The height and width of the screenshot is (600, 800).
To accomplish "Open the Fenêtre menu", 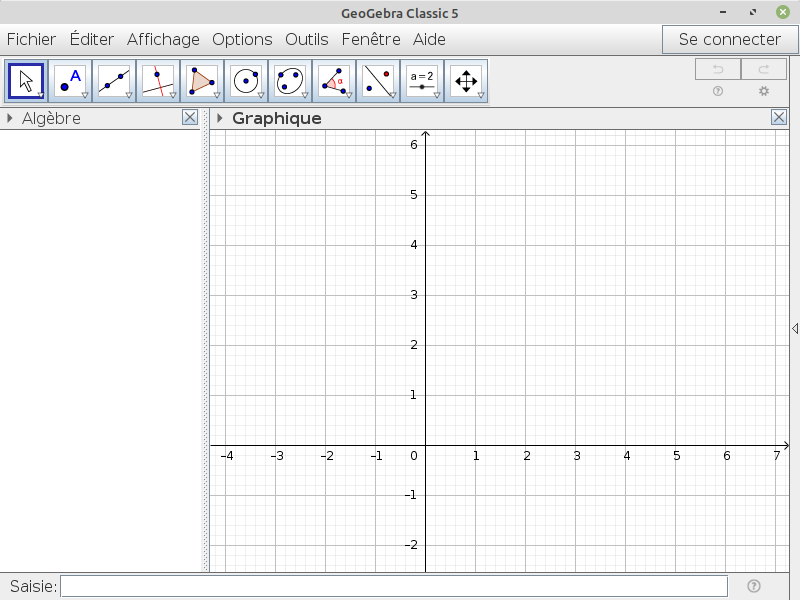I will [371, 39].
